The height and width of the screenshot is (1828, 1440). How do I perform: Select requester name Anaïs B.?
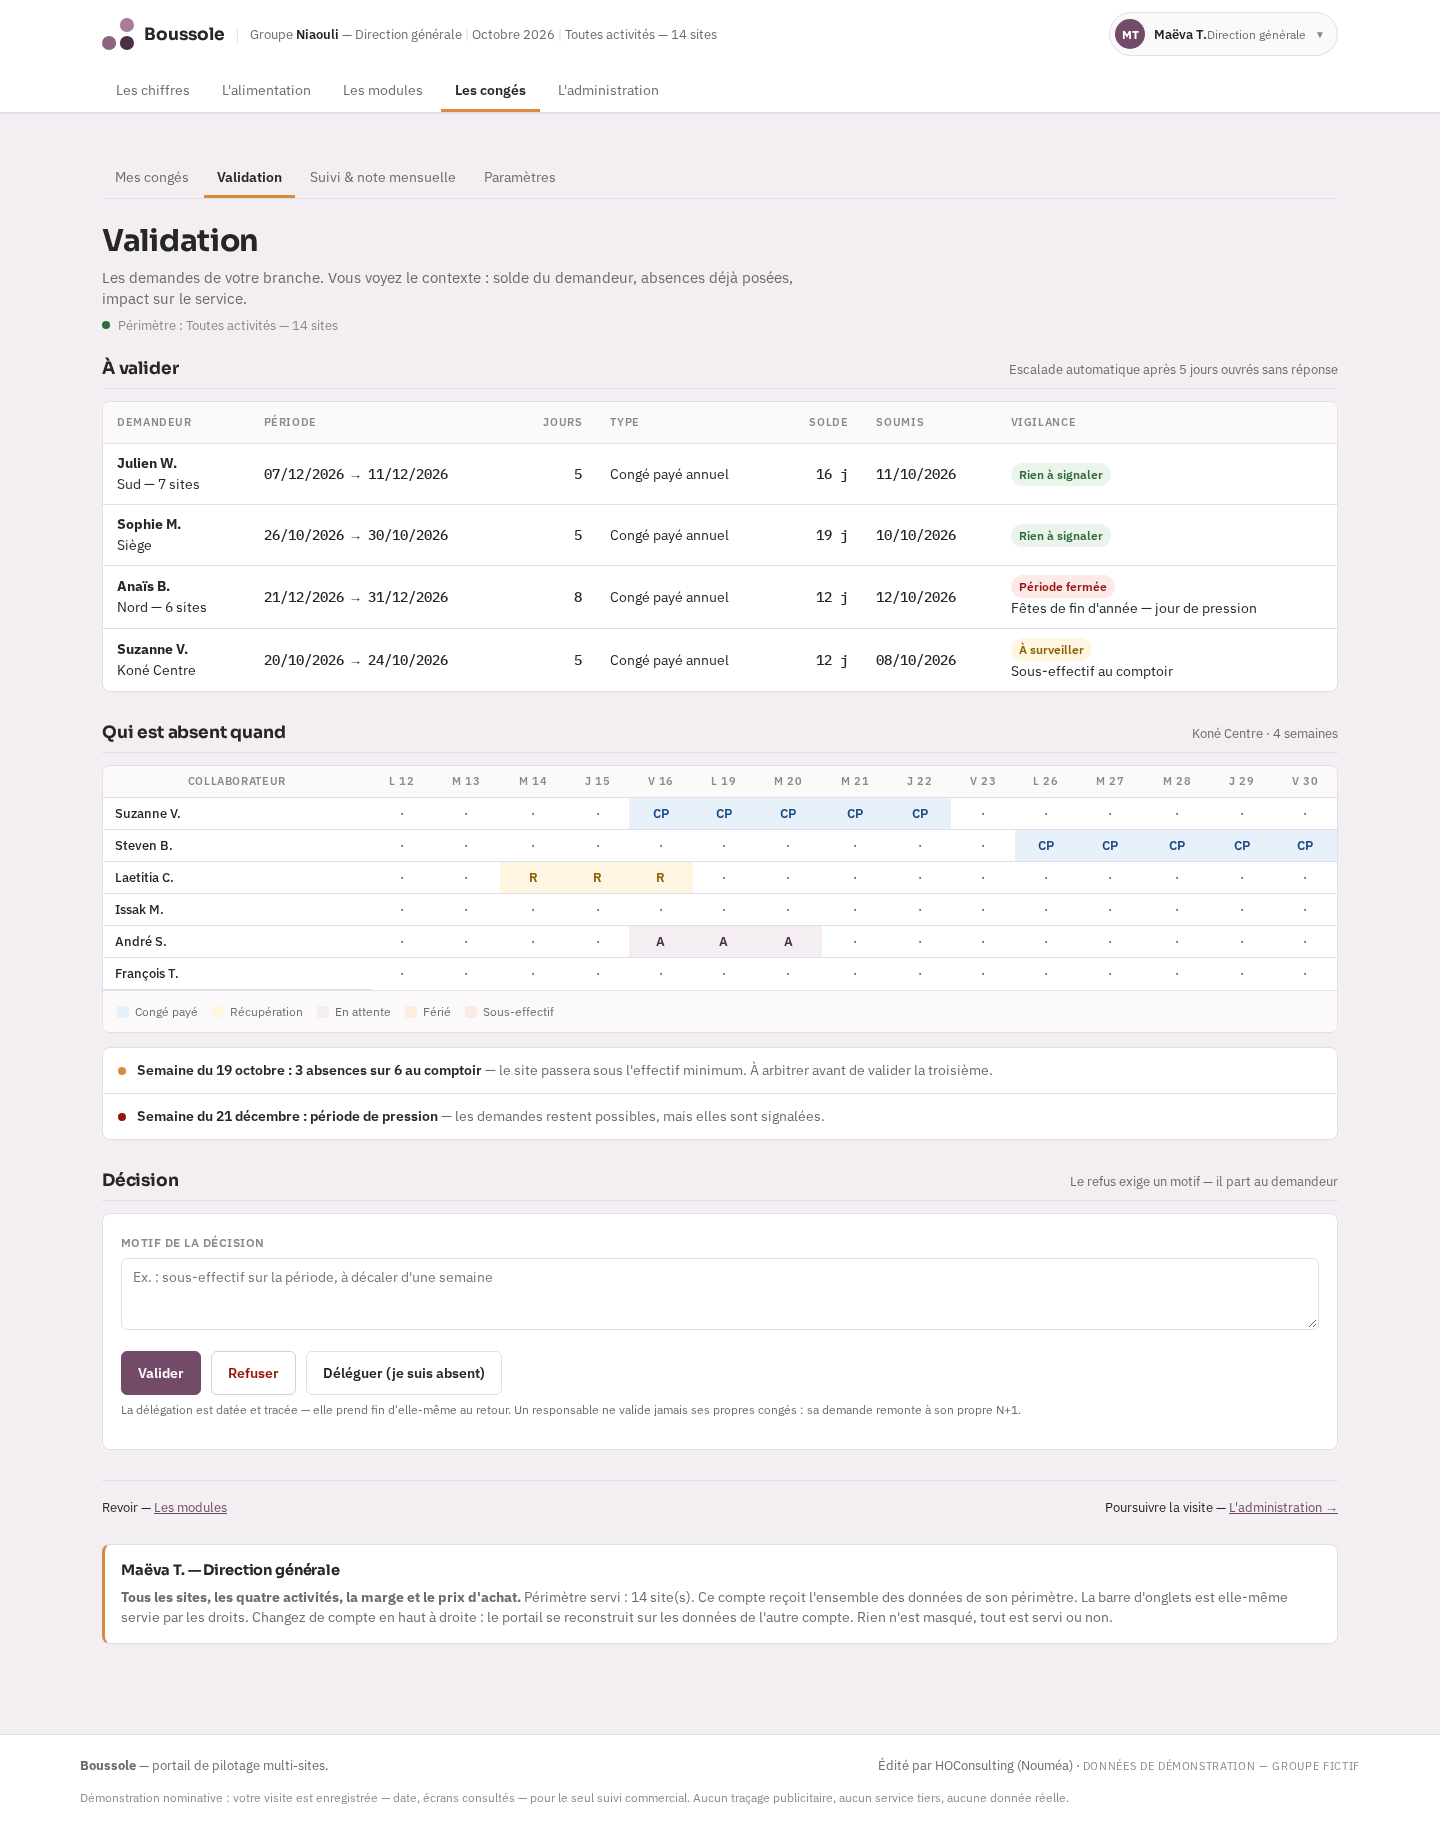(x=143, y=586)
